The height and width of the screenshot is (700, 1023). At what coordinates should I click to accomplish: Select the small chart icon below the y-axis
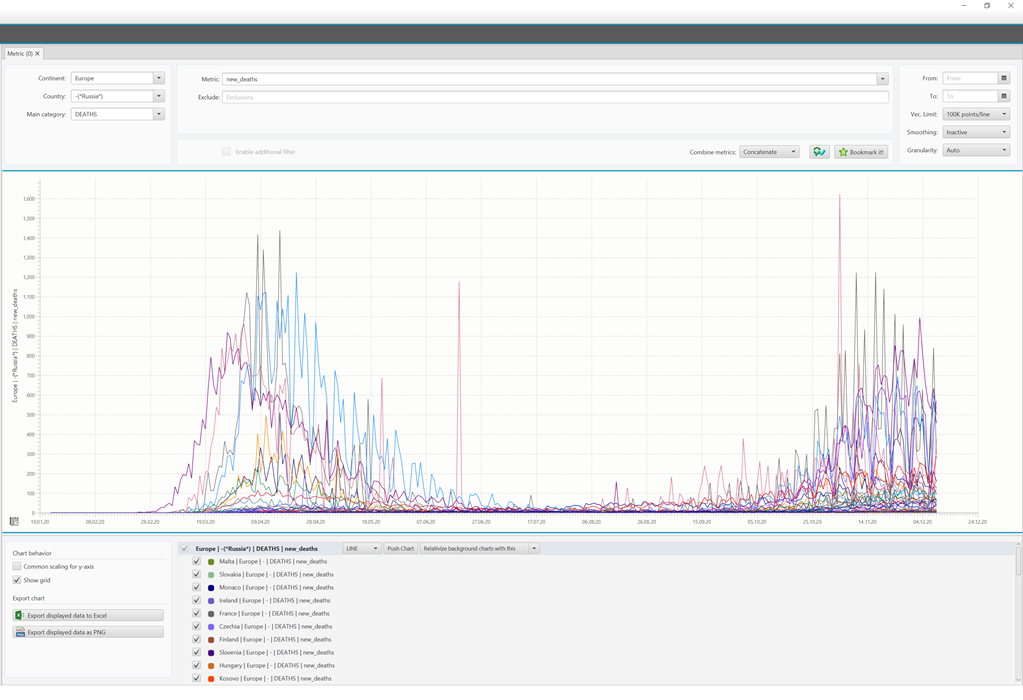coord(15,521)
